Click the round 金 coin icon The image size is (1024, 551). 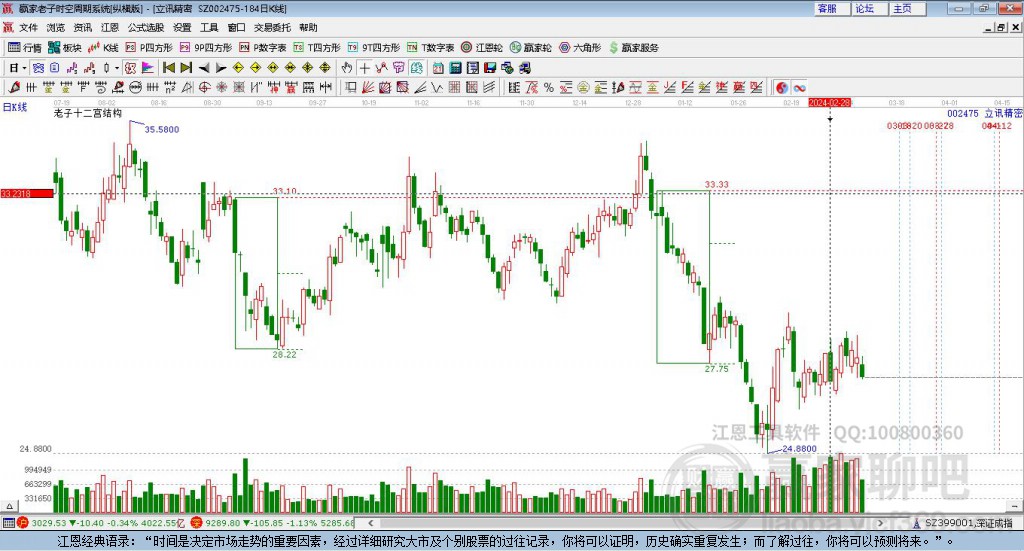click(583, 87)
